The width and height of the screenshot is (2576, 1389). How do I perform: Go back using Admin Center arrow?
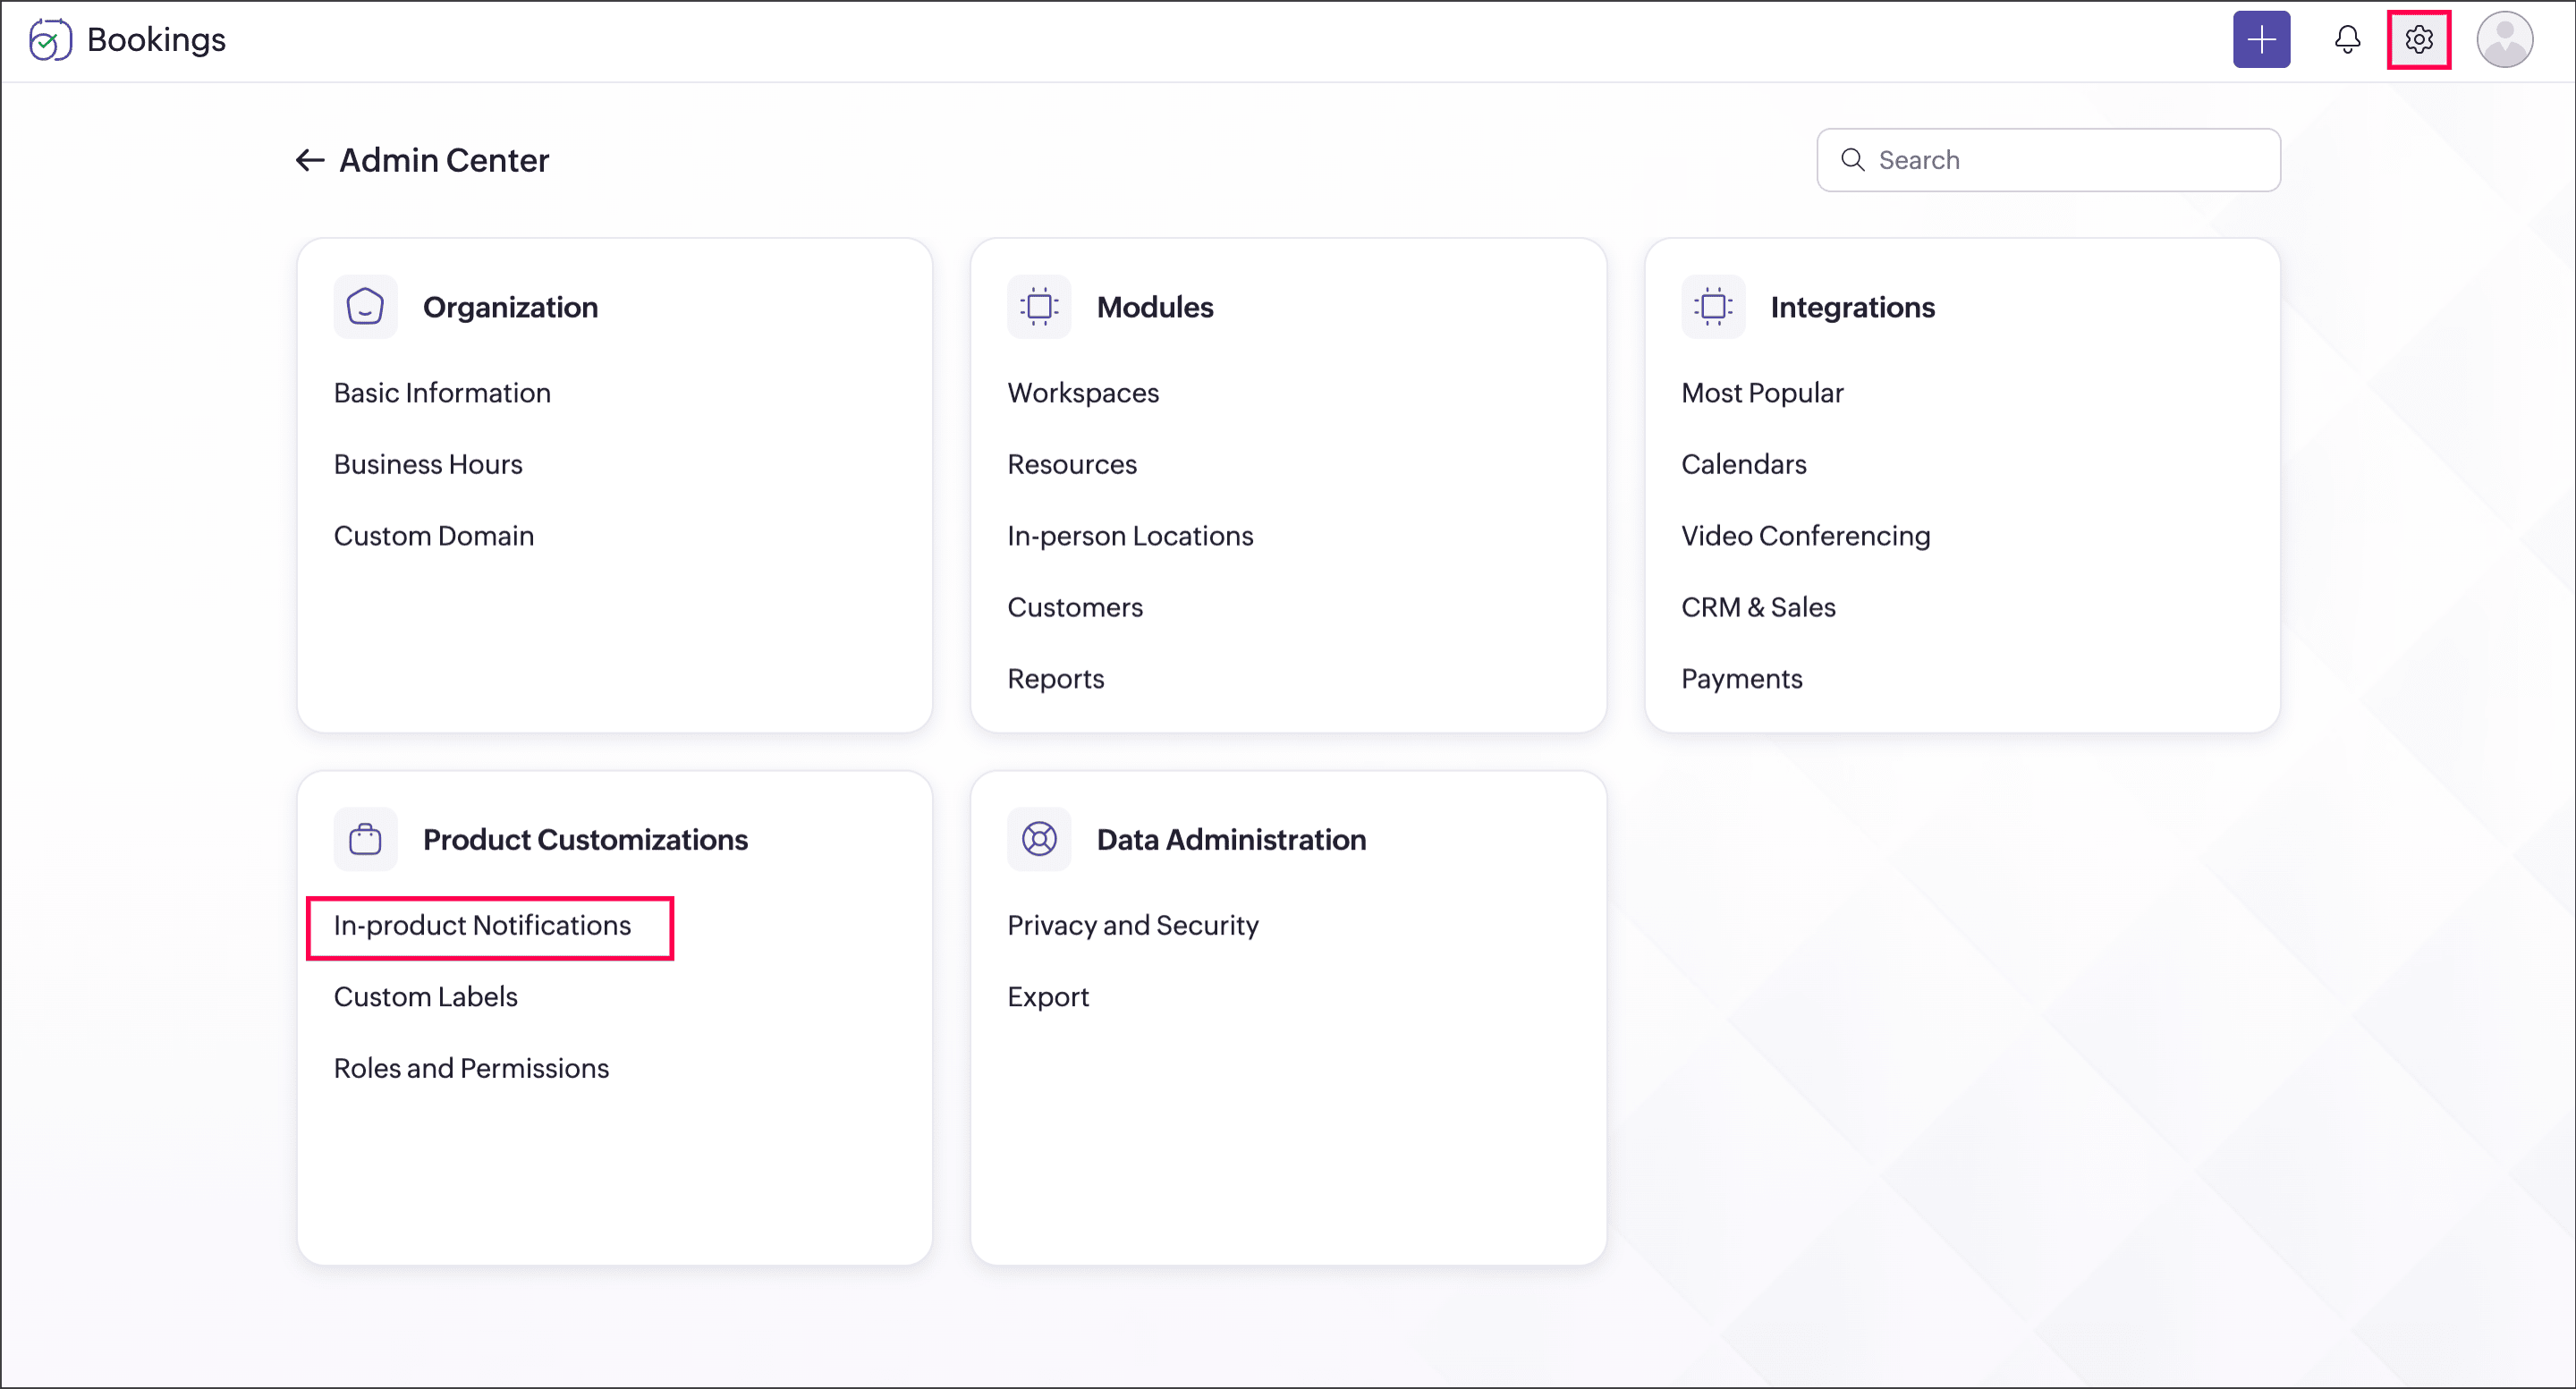[309, 160]
